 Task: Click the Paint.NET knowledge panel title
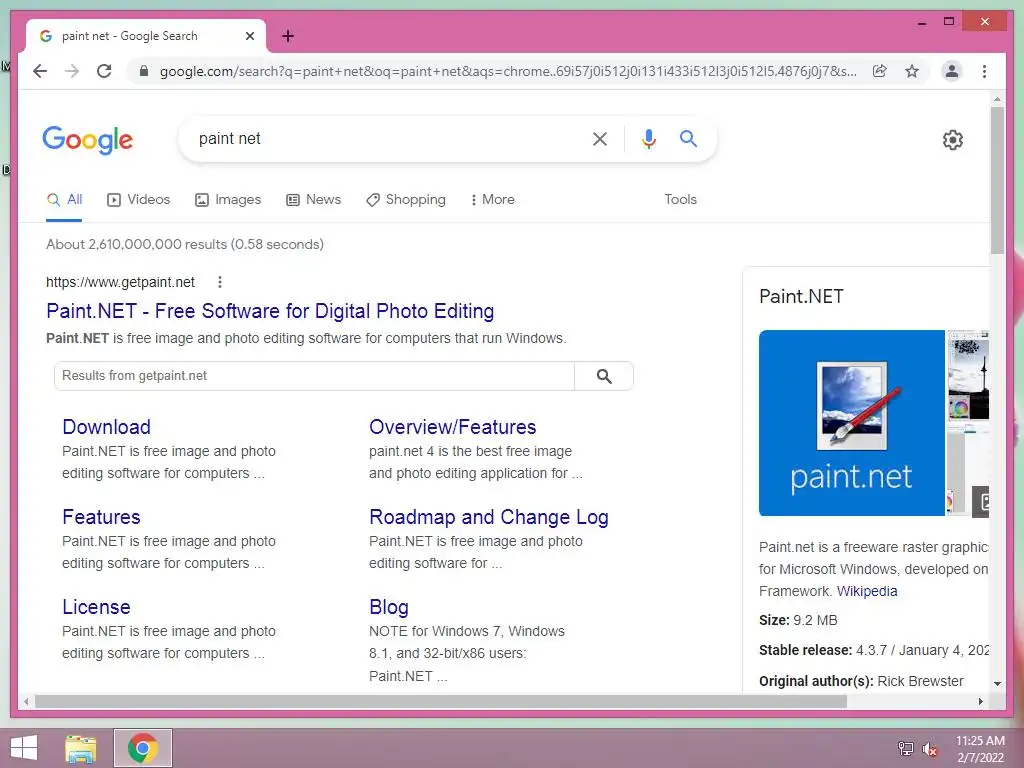pos(801,296)
